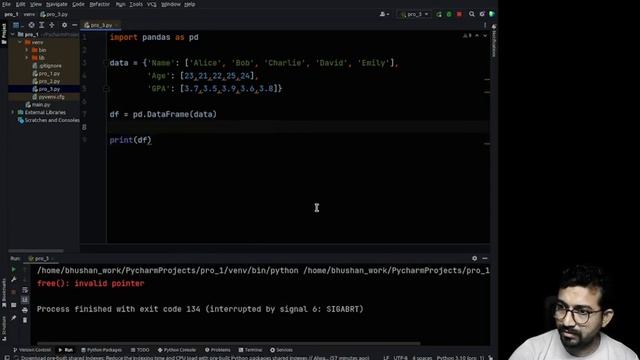Select Scratches and Consoles node
This screenshot has height=360, width=640.
tap(49, 120)
